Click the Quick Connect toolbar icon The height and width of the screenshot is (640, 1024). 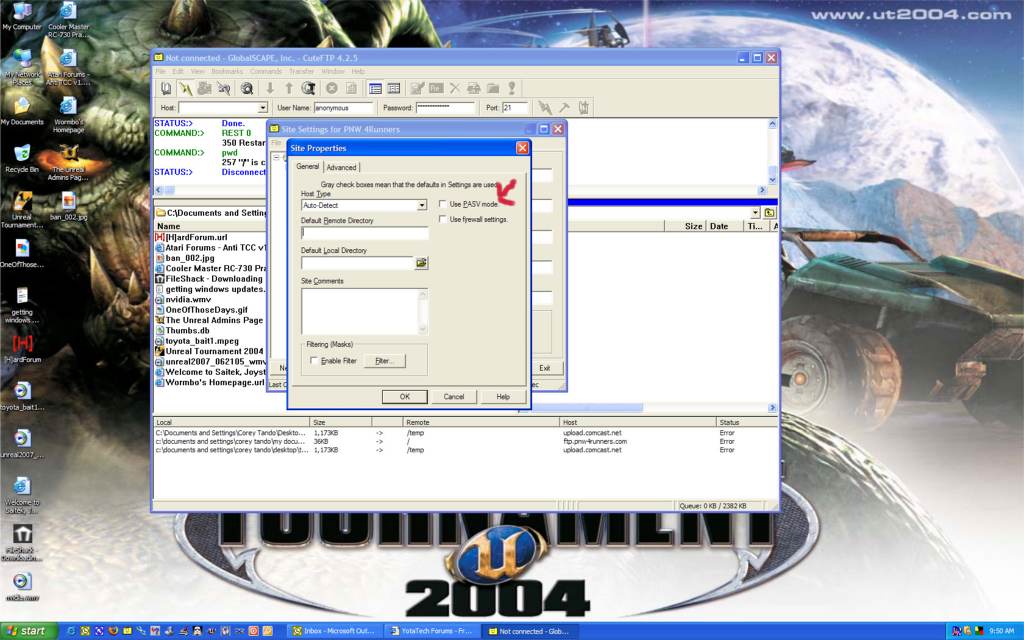click(x=186, y=88)
